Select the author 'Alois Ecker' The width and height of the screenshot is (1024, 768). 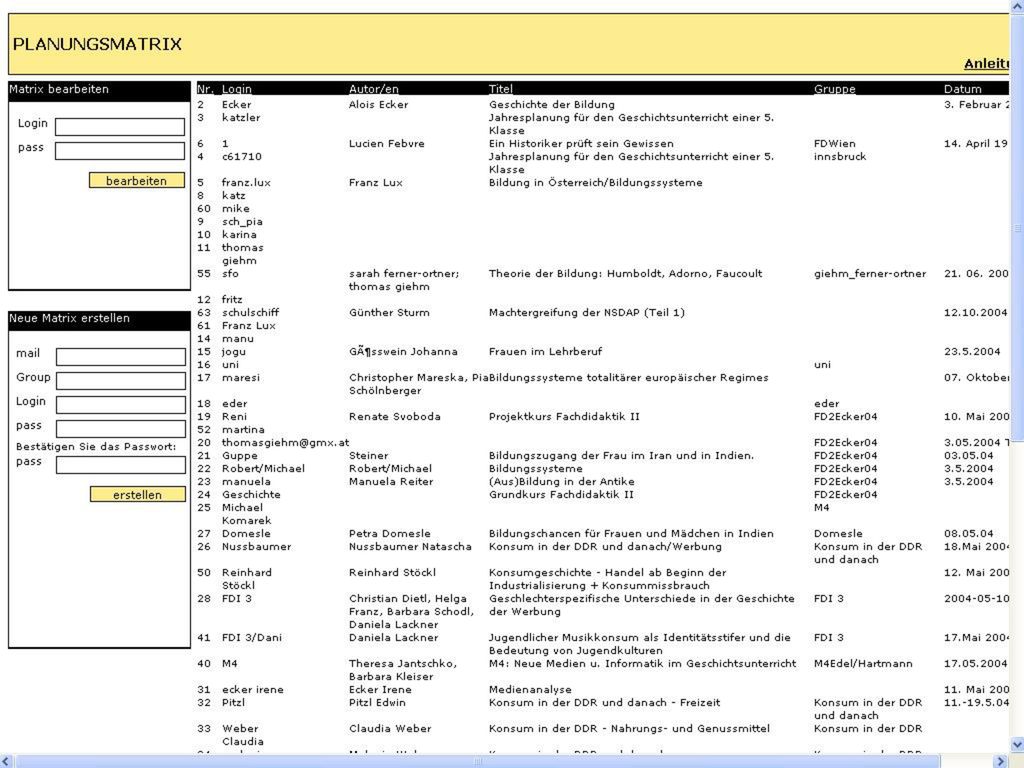point(378,104)
